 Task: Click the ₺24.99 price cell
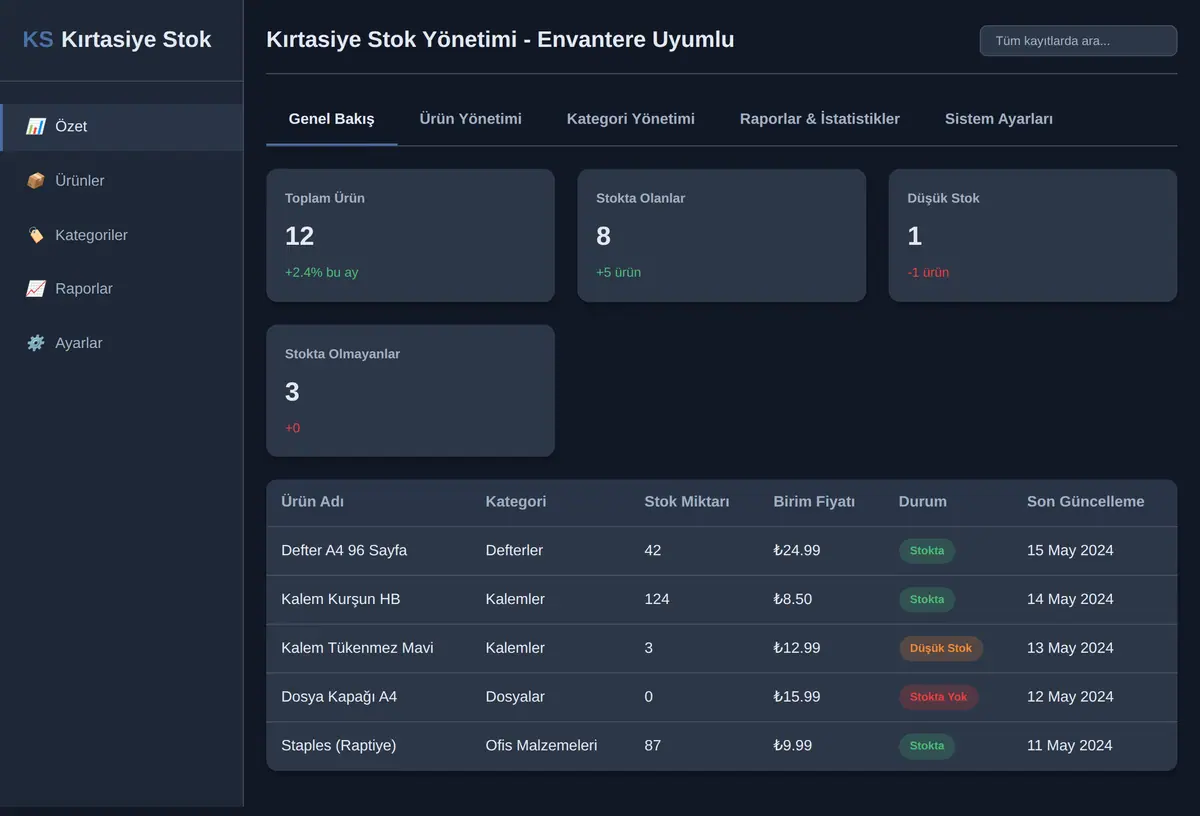(797, 551)
